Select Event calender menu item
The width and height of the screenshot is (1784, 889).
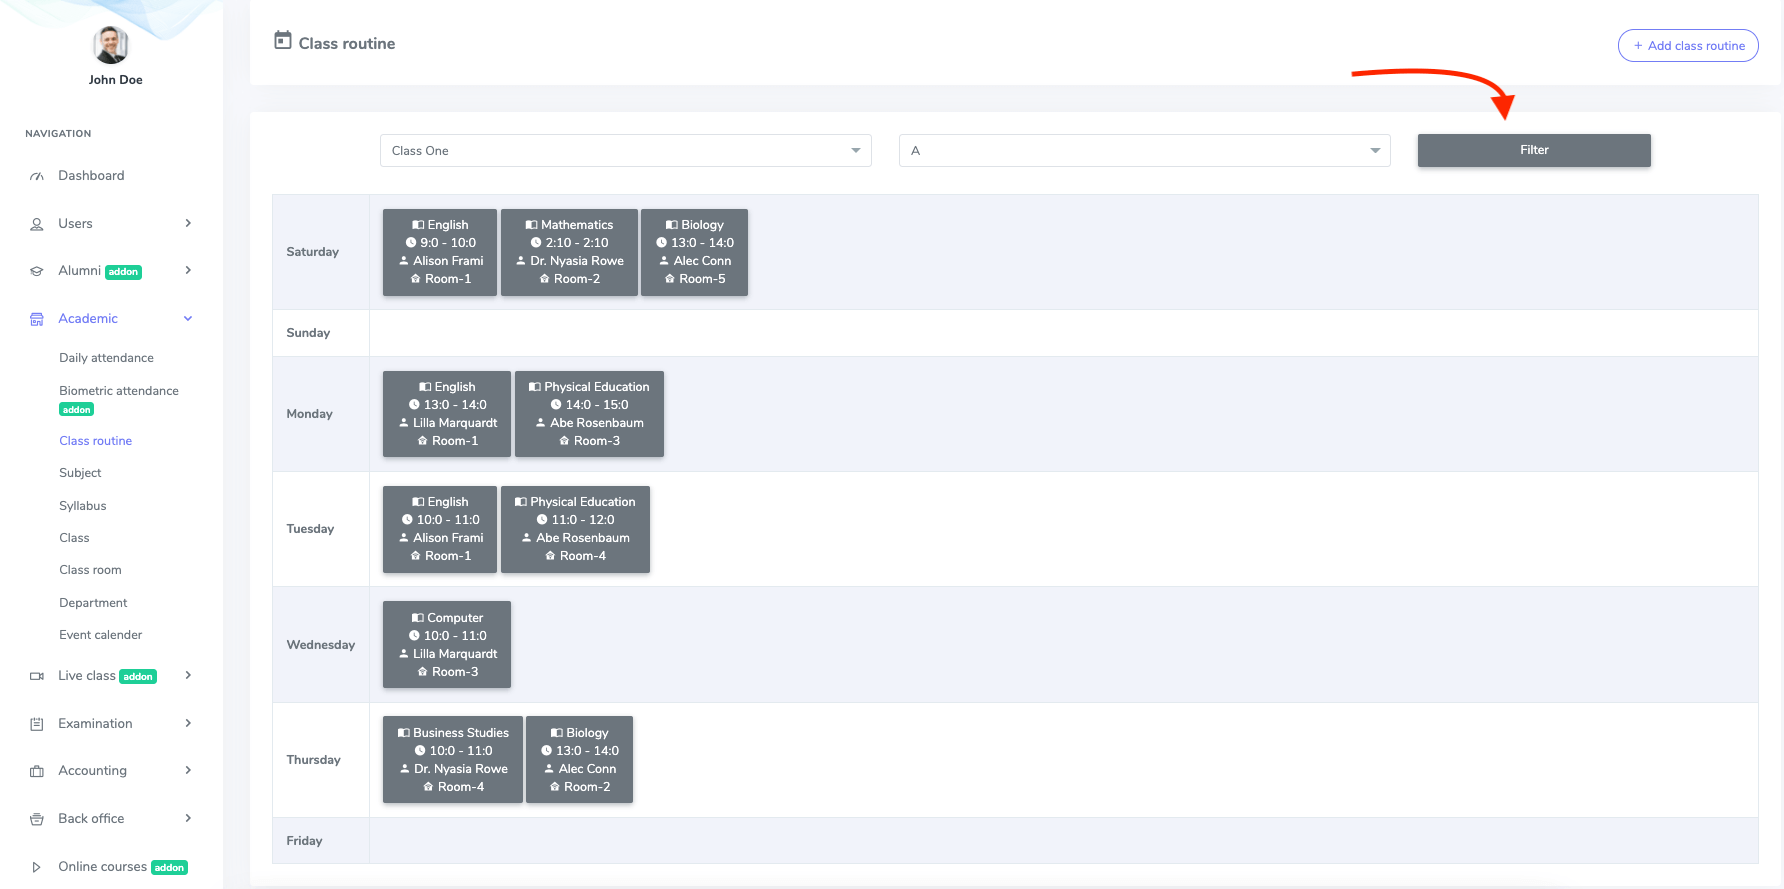[101, 635]
